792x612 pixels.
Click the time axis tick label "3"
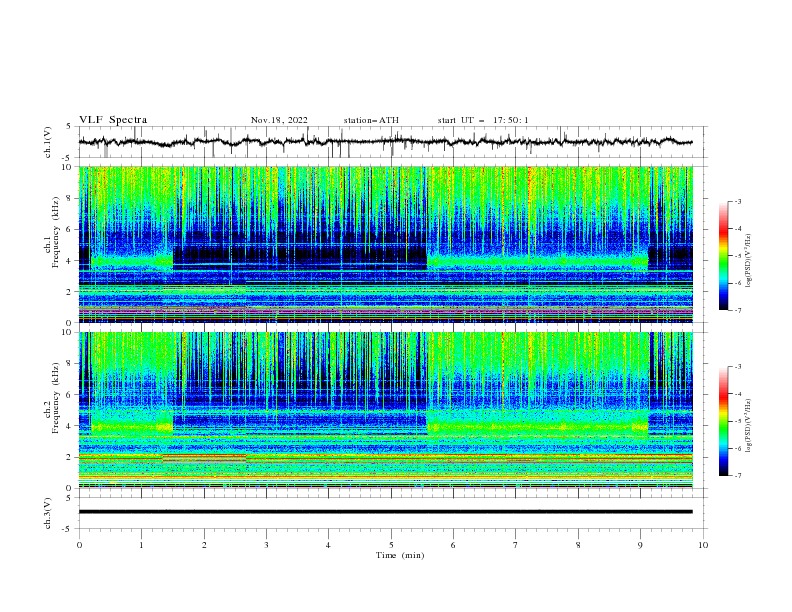click(x=266, y=545)
